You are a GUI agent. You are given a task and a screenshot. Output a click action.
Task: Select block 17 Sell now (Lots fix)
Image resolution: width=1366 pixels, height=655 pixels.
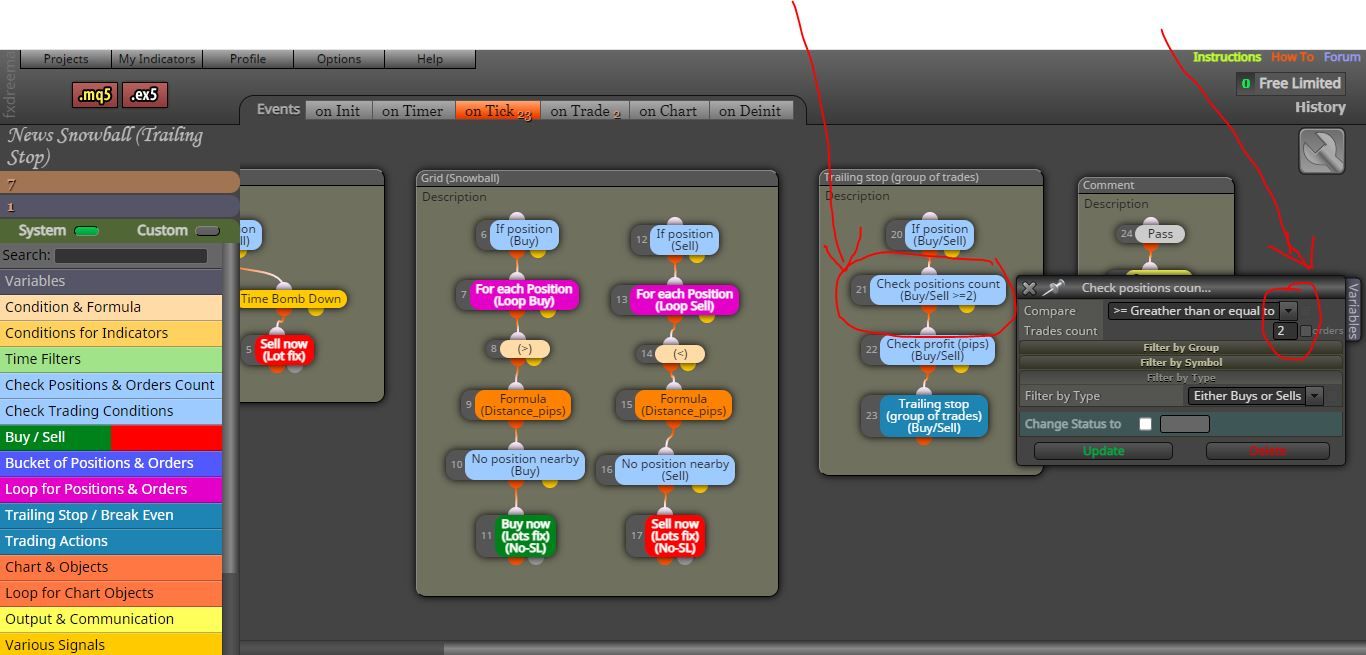coord(674,536)
